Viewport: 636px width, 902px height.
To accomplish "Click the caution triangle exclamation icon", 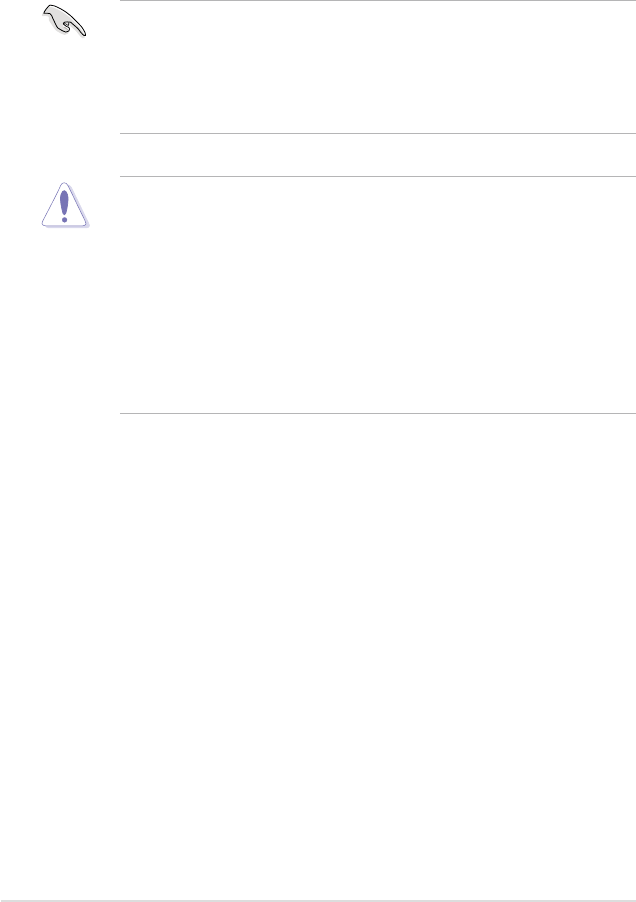I will 65,205.
